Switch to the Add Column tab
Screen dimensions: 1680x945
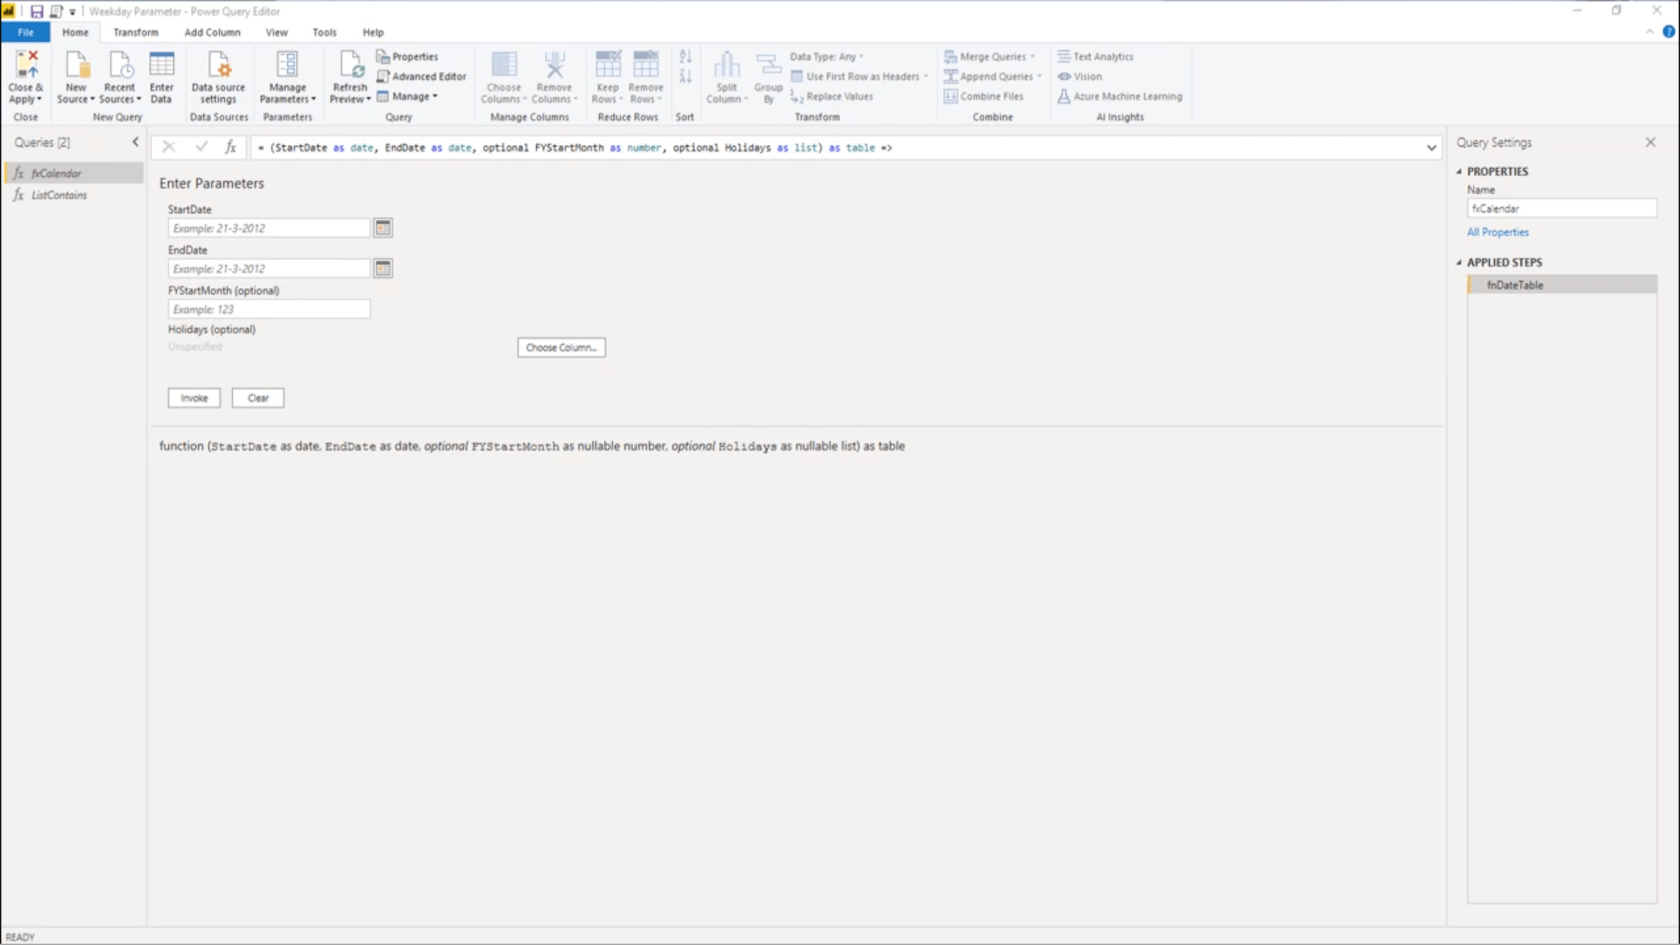212,32
